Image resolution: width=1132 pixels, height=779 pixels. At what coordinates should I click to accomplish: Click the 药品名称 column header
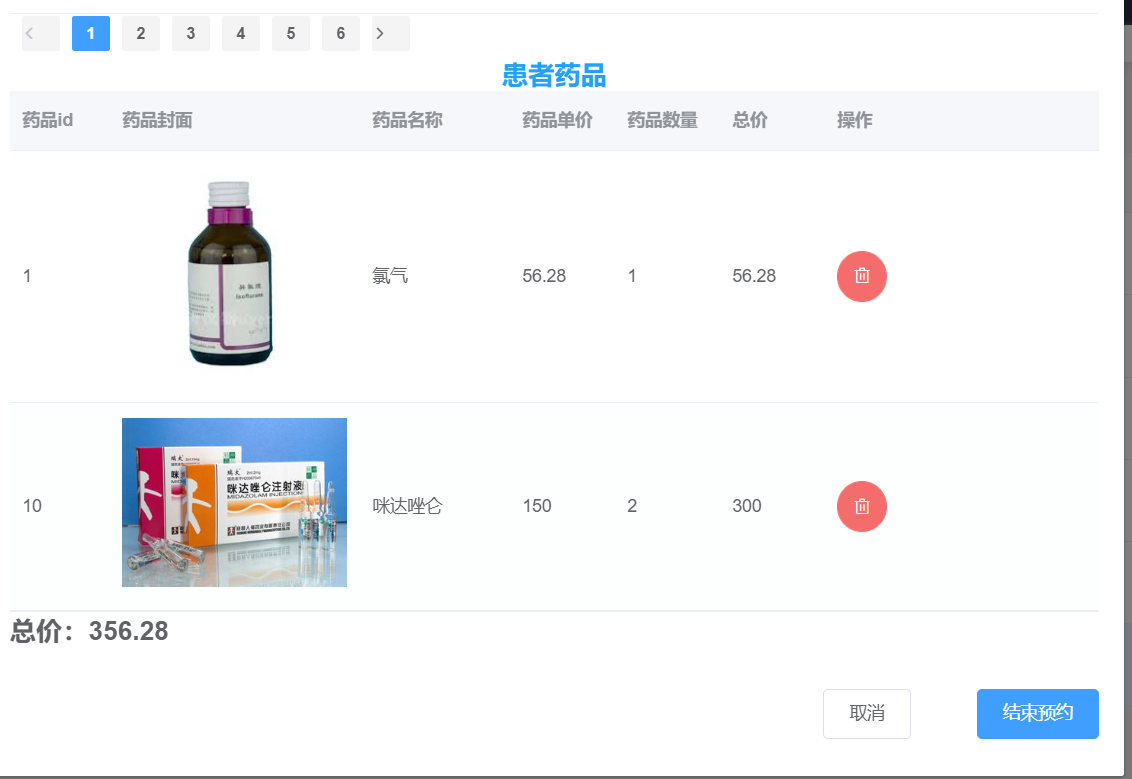pos(407,120)
